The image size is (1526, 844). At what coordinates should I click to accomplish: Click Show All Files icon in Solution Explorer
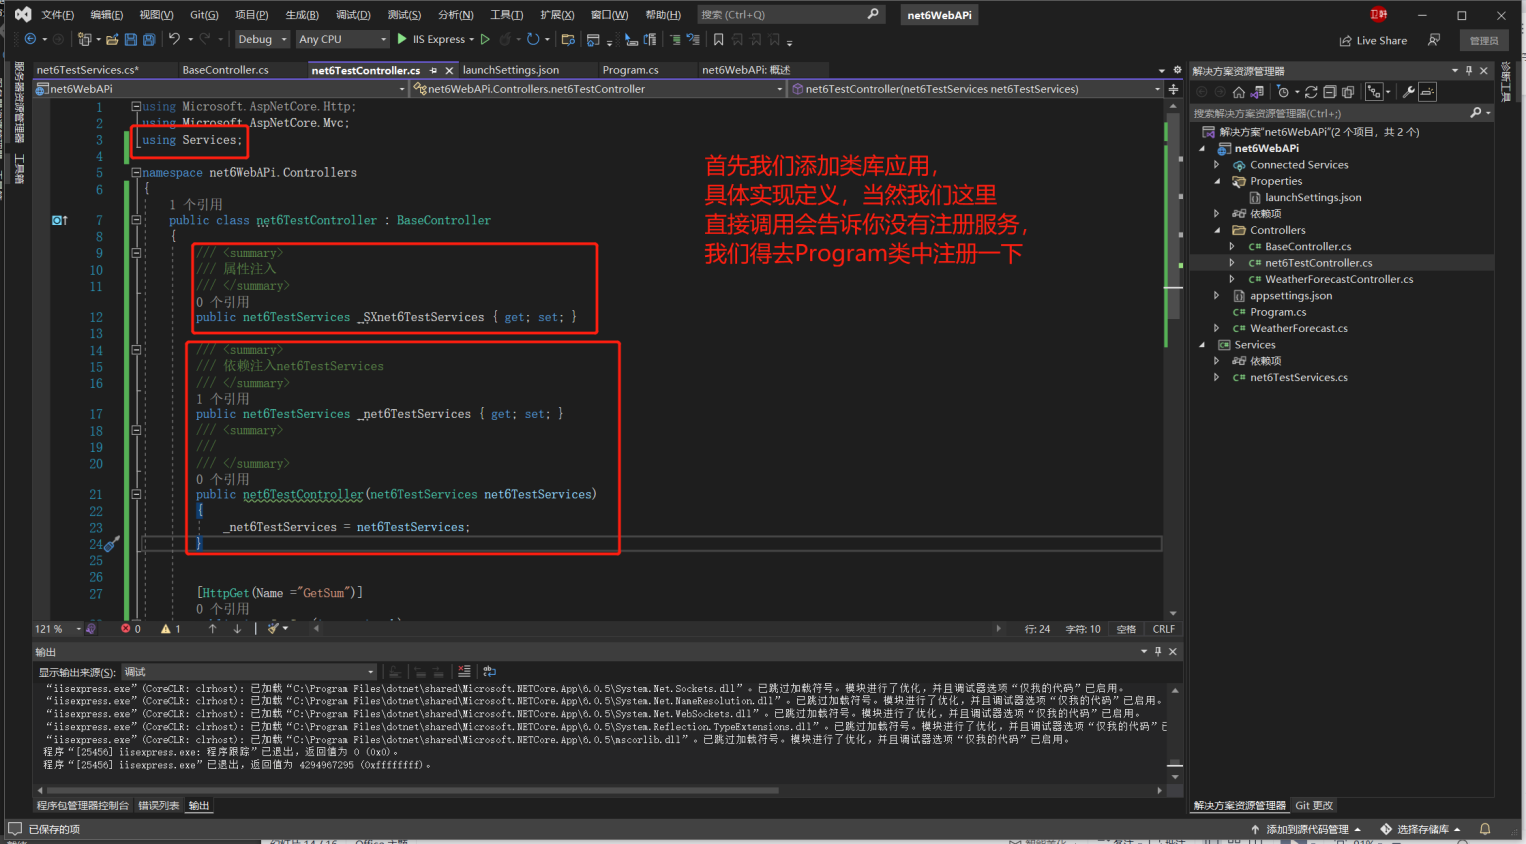1348,92
